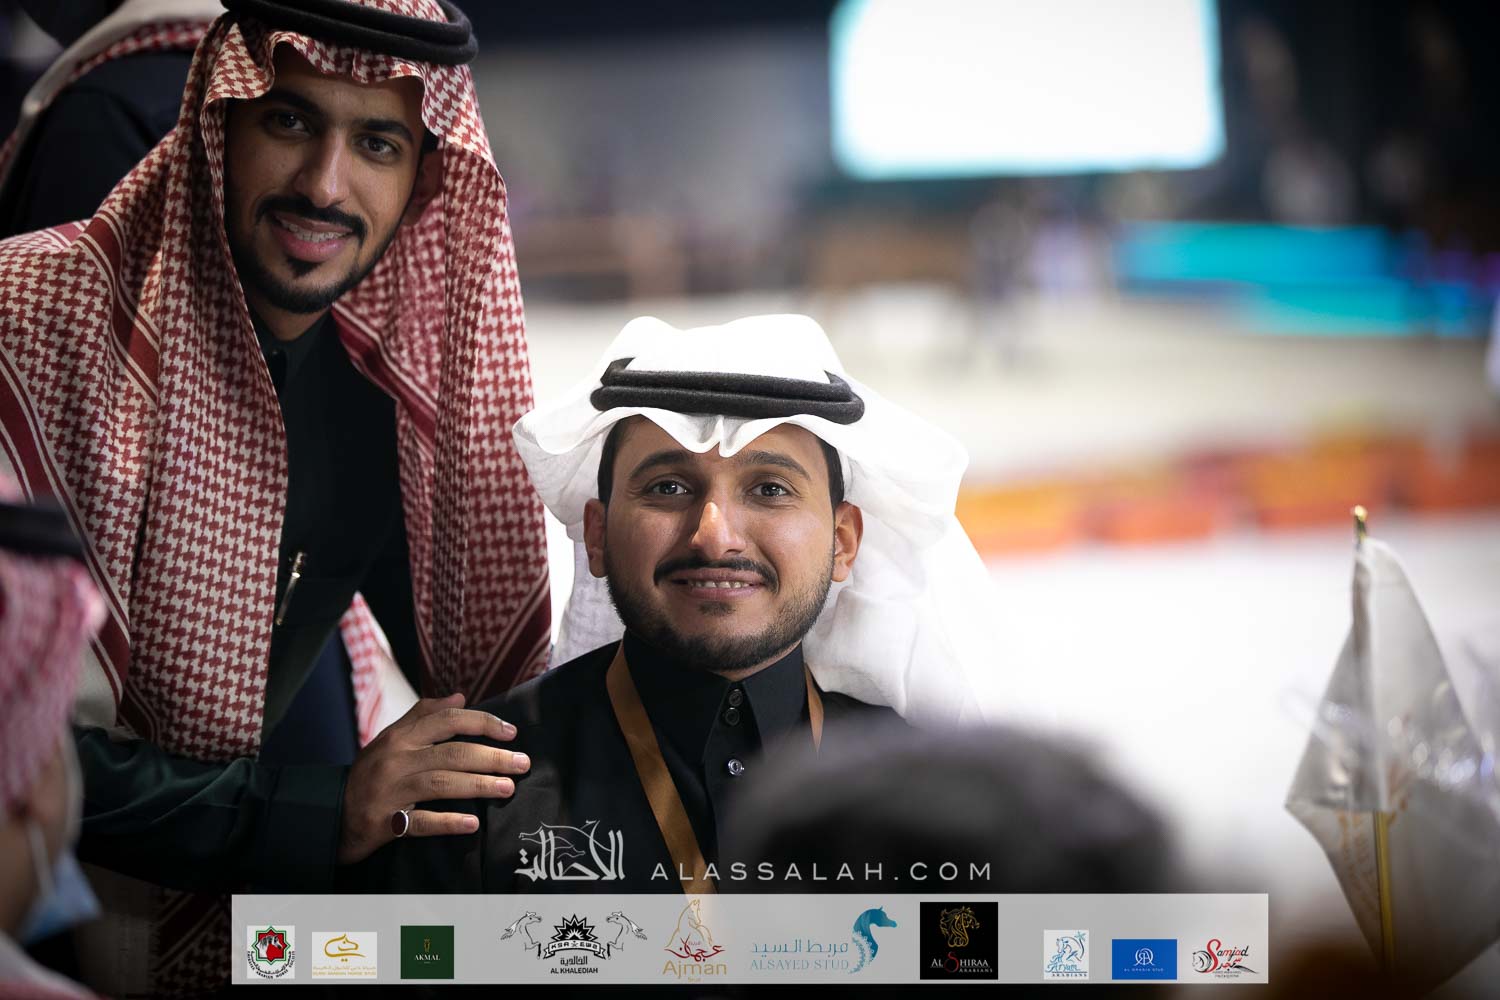Click the ALASSALAH.COM watermark text
This screenshot has height=1000, width=1500.
pos(821,871)
